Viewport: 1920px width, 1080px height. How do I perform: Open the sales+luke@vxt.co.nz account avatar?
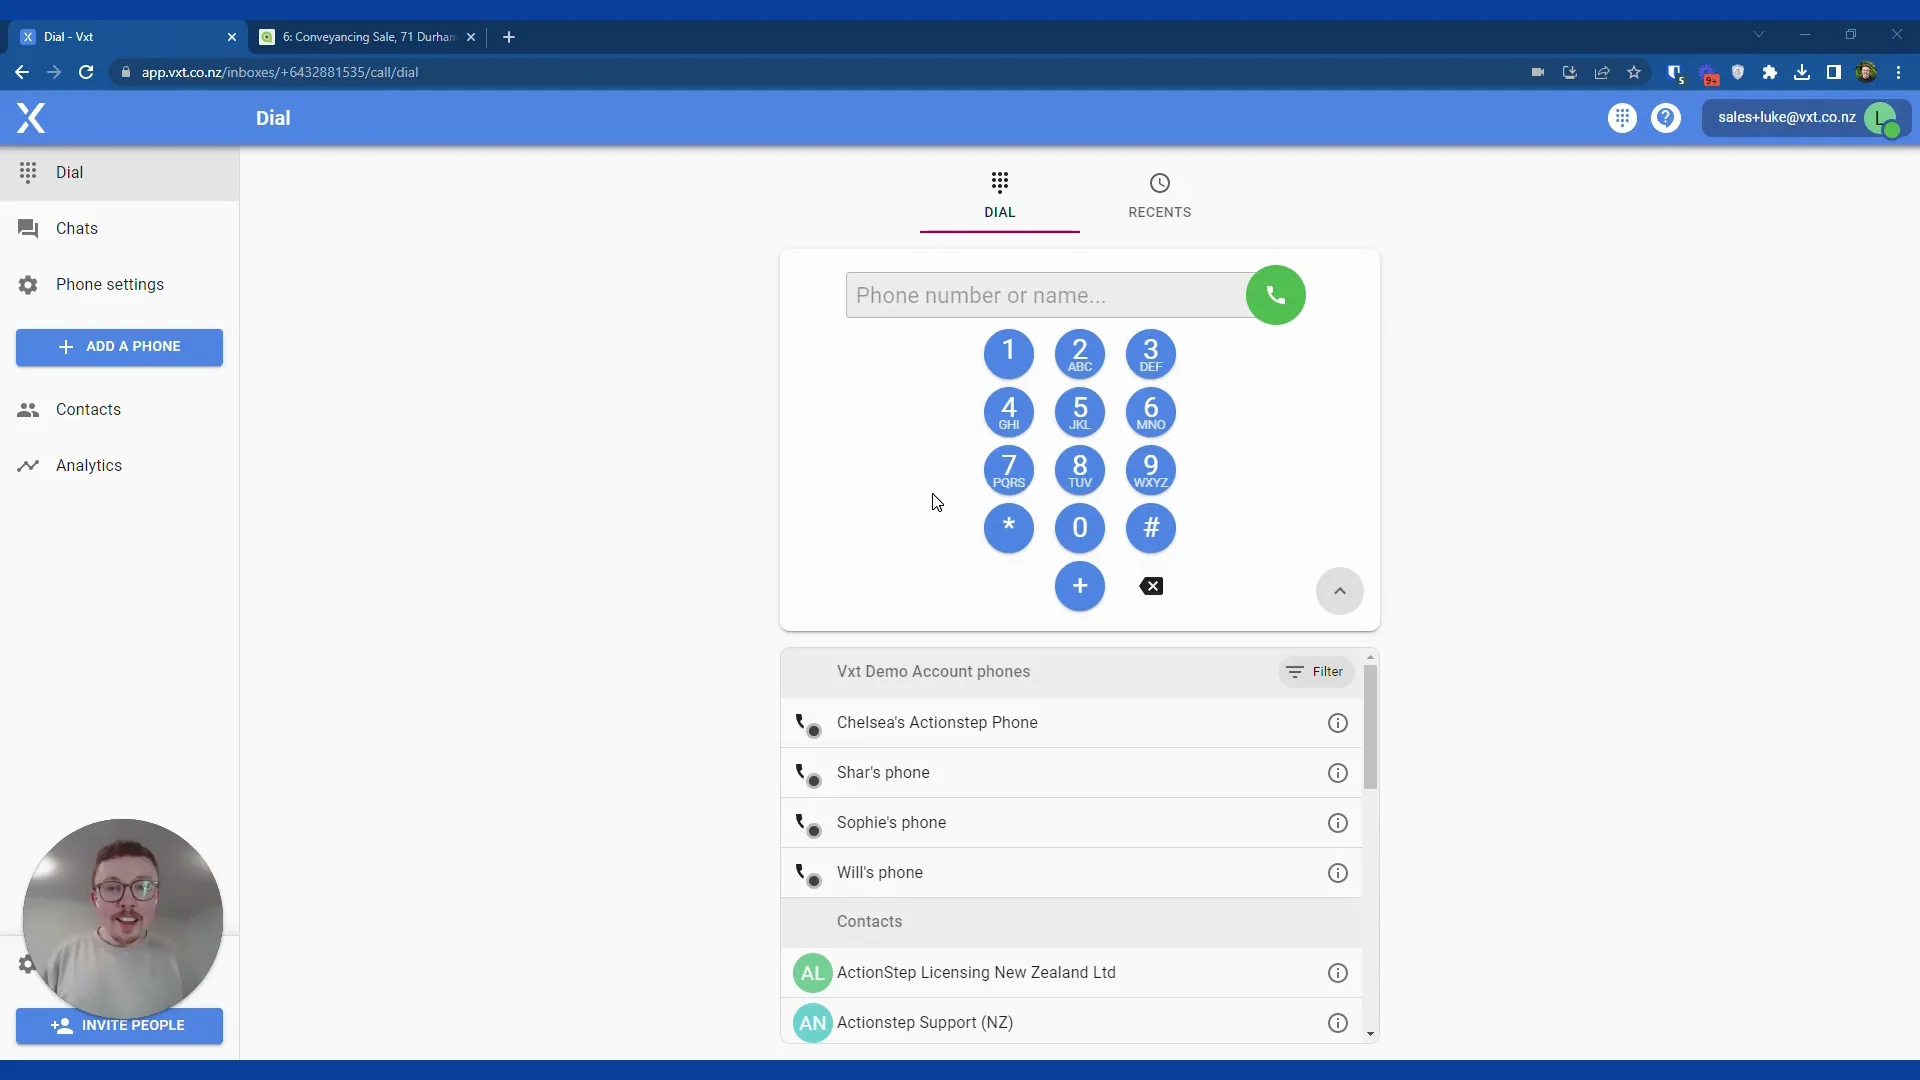(1885, 119)
